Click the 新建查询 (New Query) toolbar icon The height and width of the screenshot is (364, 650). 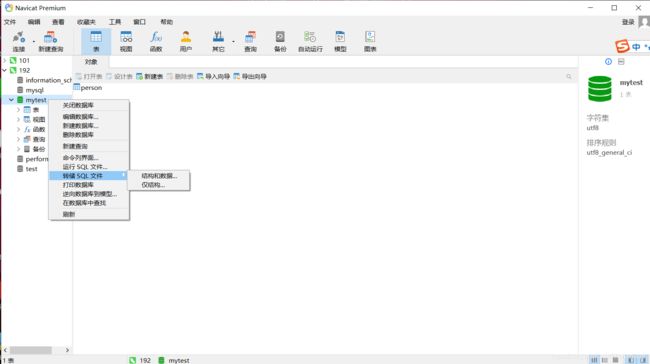click(x=51, y=41)
